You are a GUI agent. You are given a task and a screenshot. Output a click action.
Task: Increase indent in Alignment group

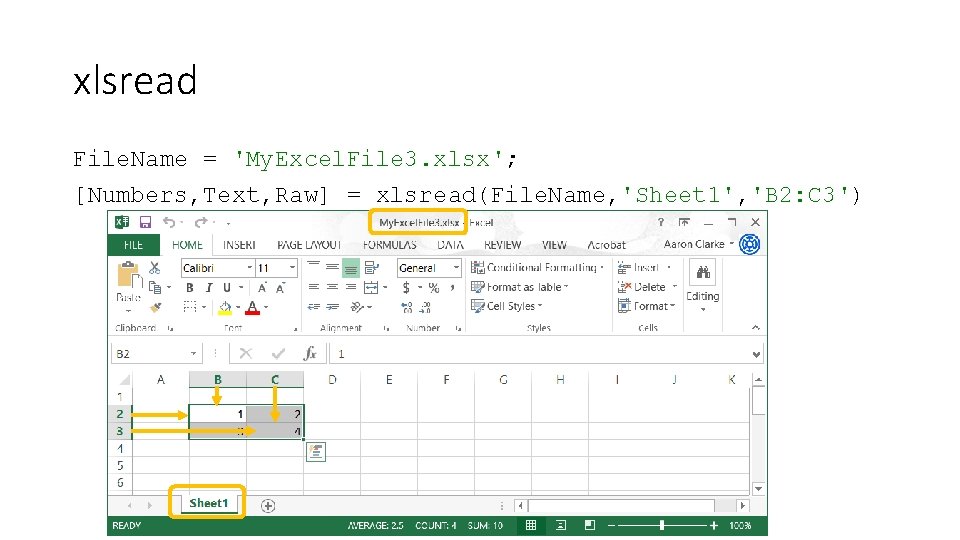coord(332,307)
